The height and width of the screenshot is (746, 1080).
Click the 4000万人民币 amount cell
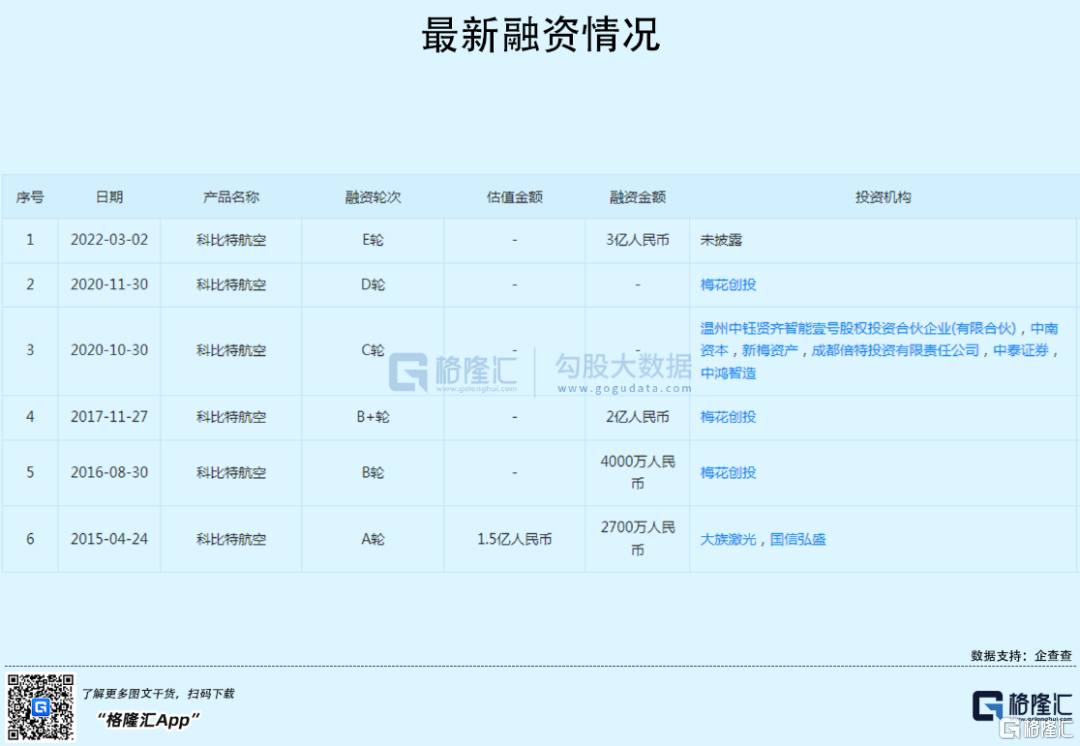coord(637,473)
